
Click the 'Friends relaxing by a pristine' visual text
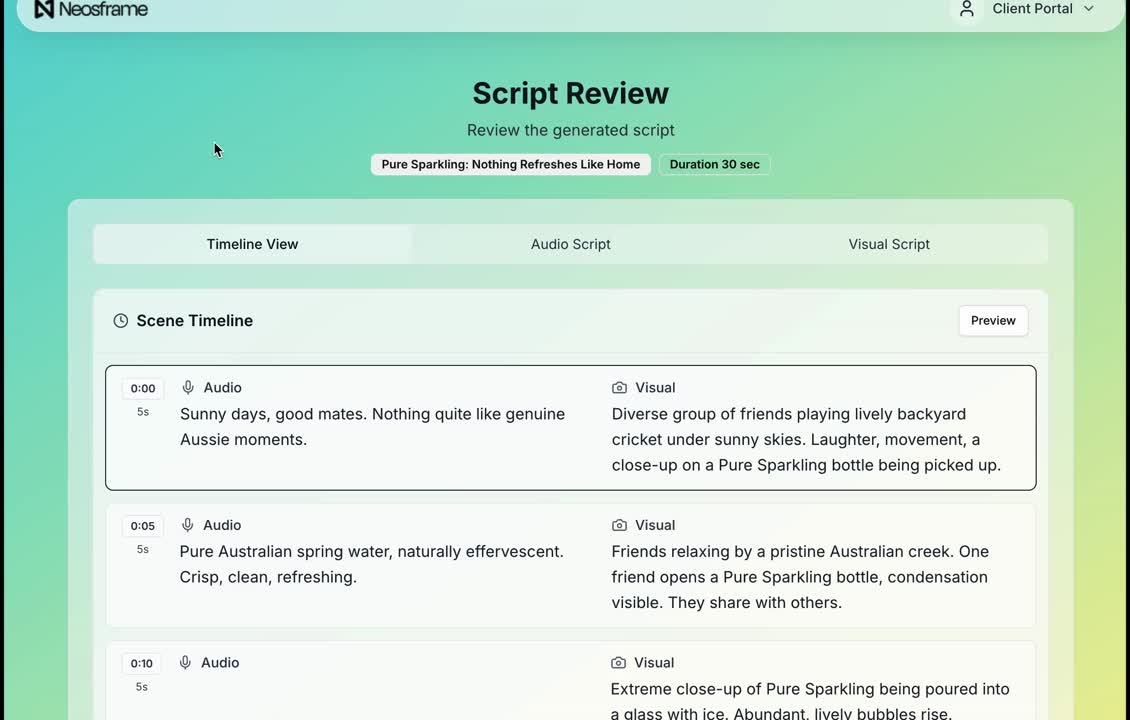coord(801,577)
